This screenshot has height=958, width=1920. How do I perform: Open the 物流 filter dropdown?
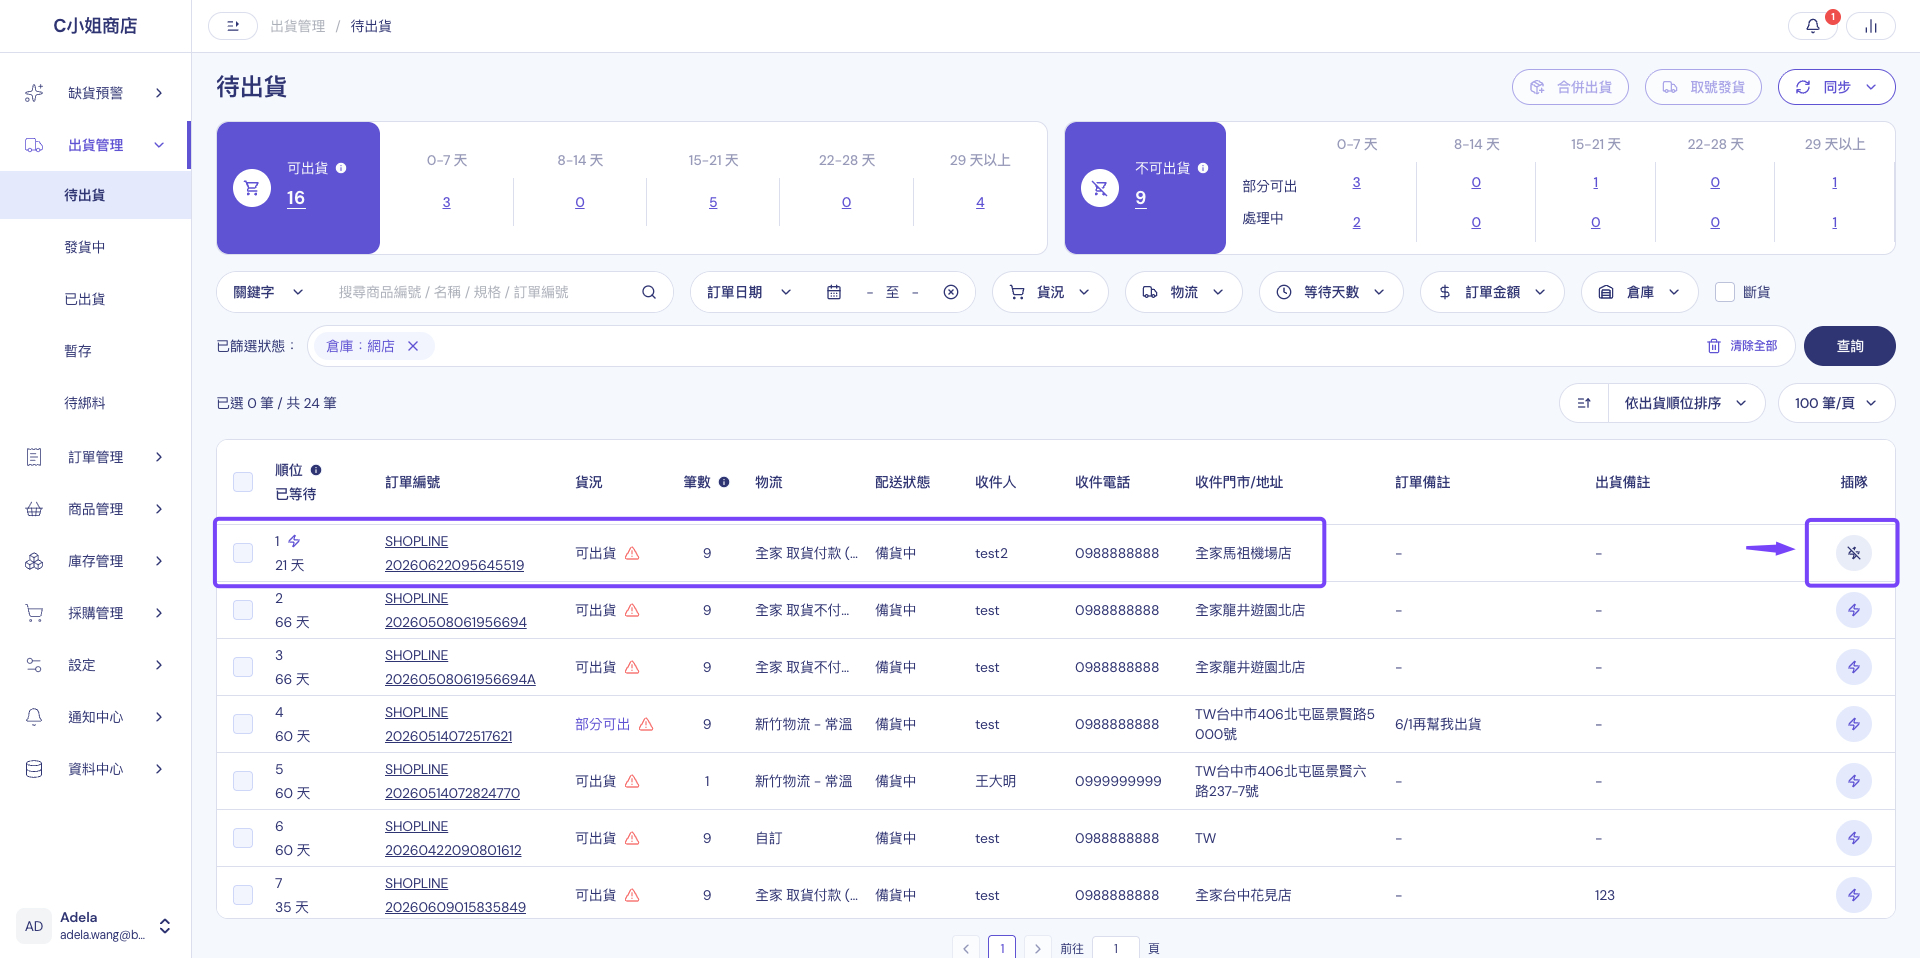[x=1184, y=292]
